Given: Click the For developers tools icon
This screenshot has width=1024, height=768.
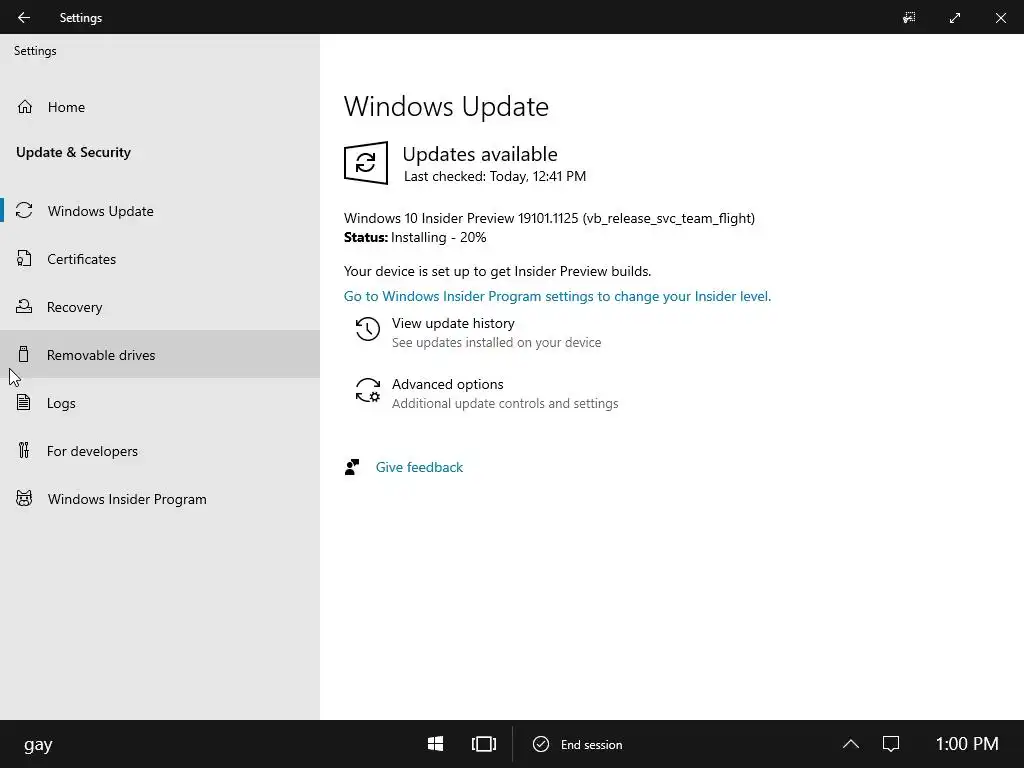Looking at the screenshot, I should coord(24,451).
